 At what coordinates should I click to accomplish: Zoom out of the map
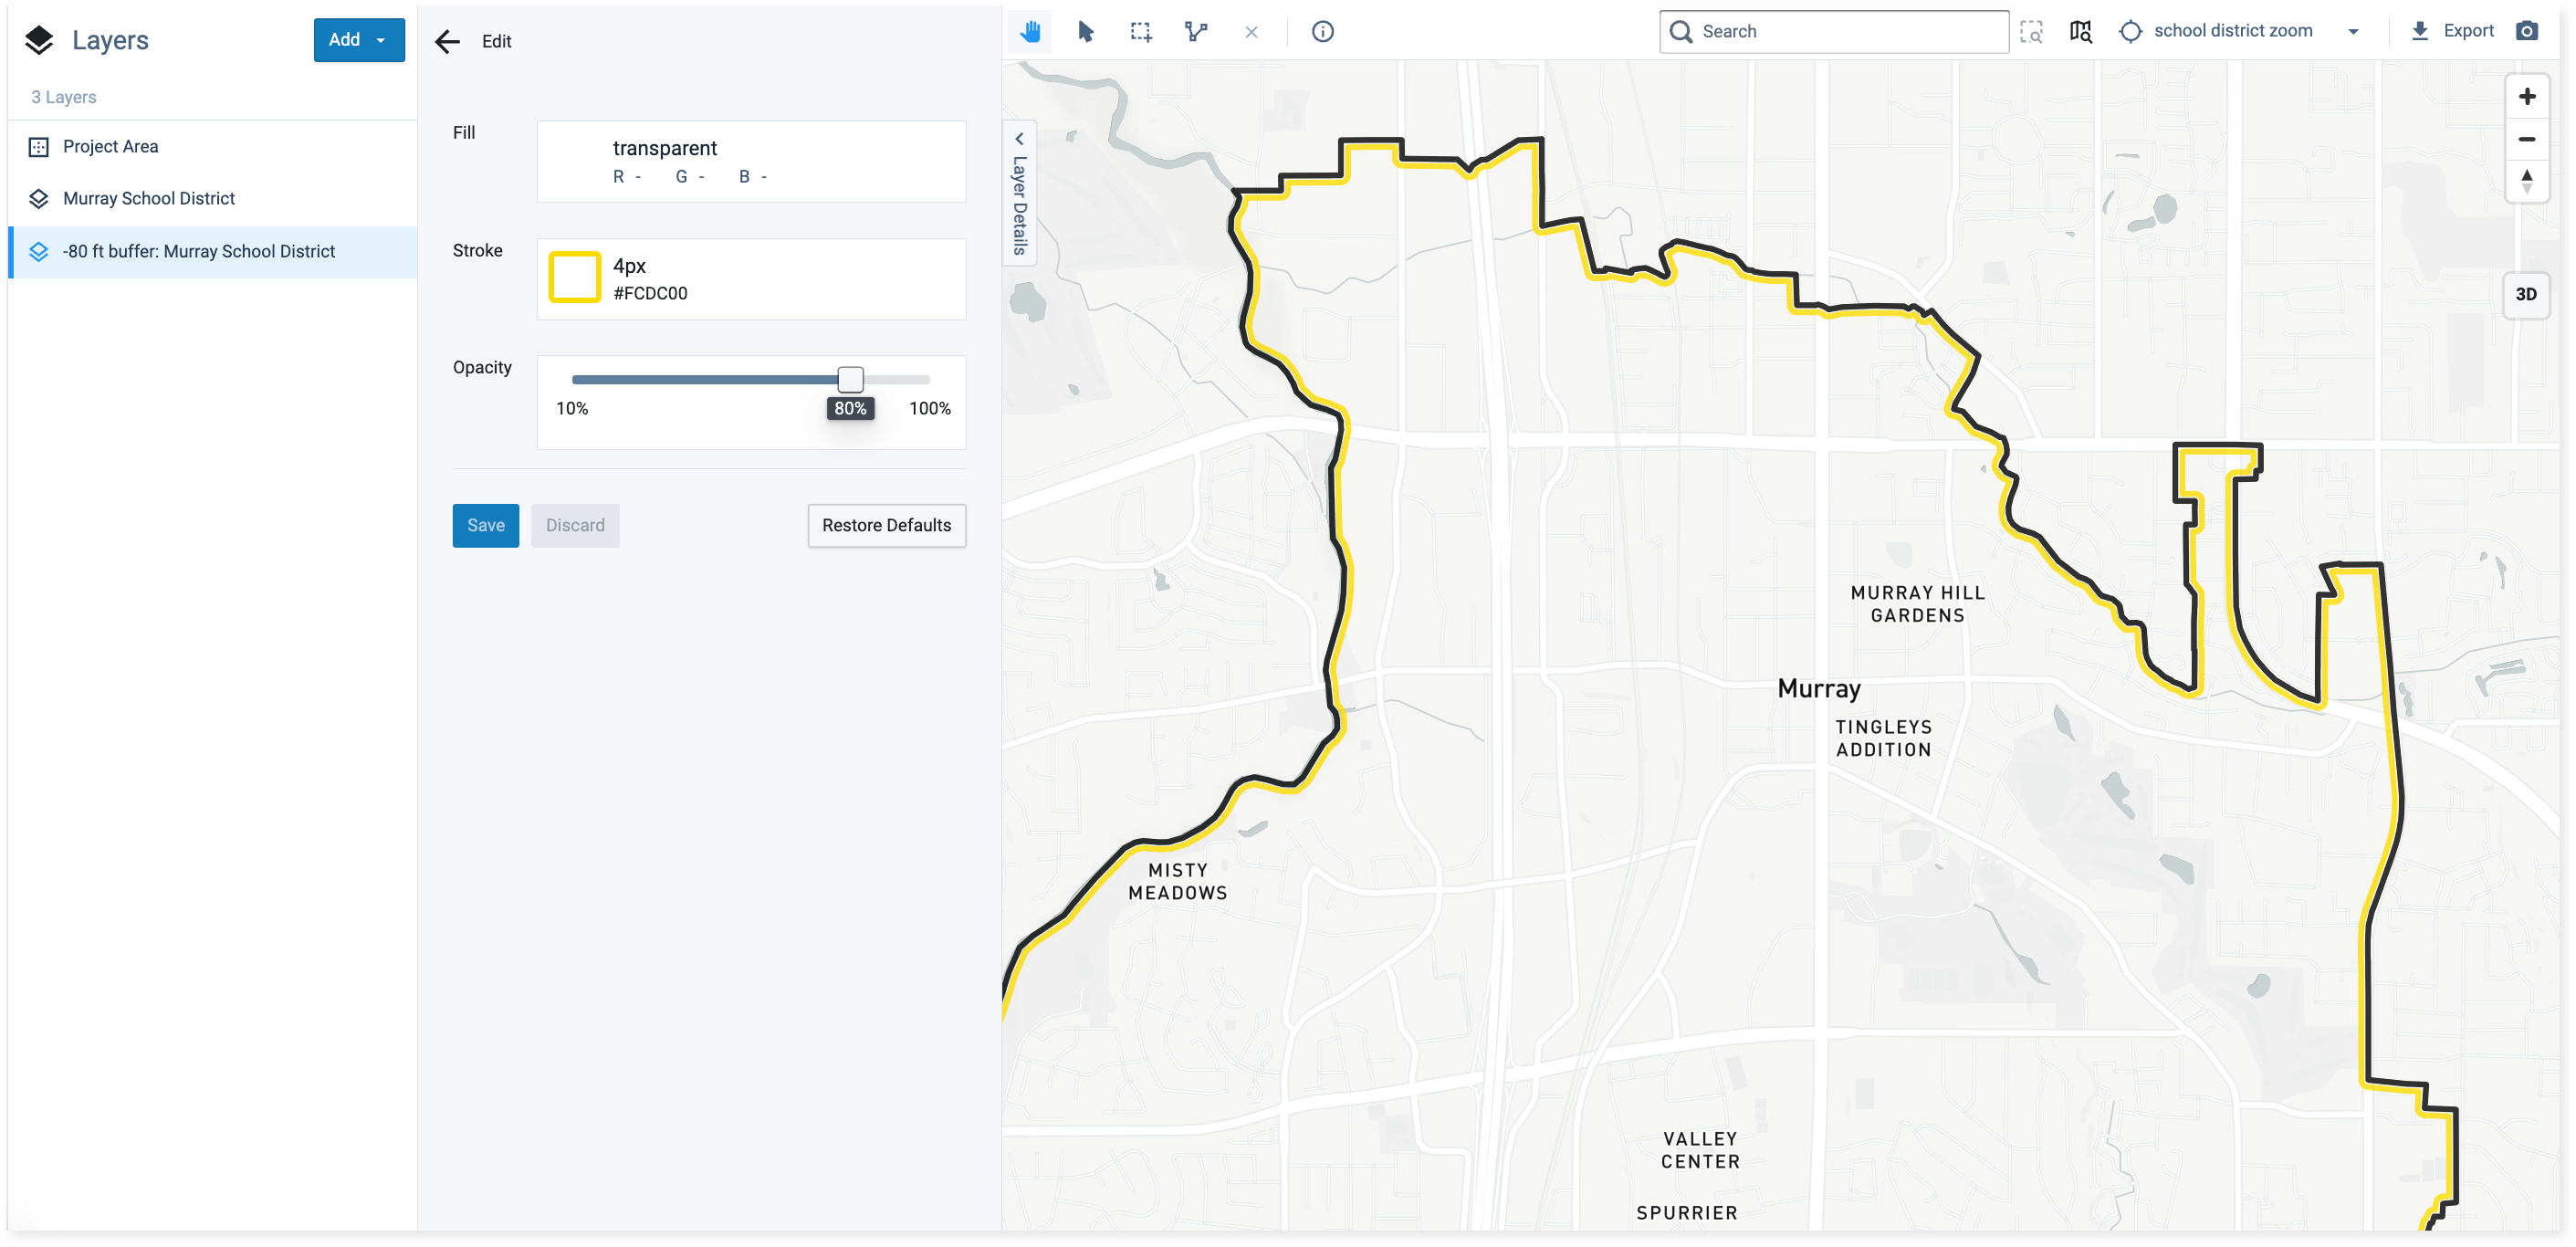click(2527, 139)
